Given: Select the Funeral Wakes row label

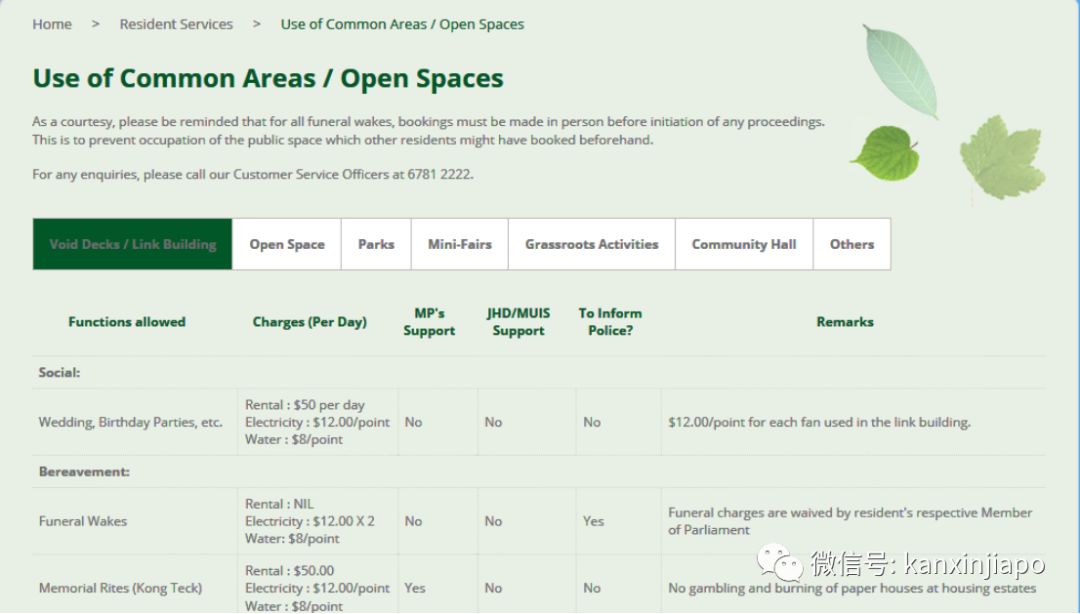Looking at the screenshot, I should tap(83, 521).
